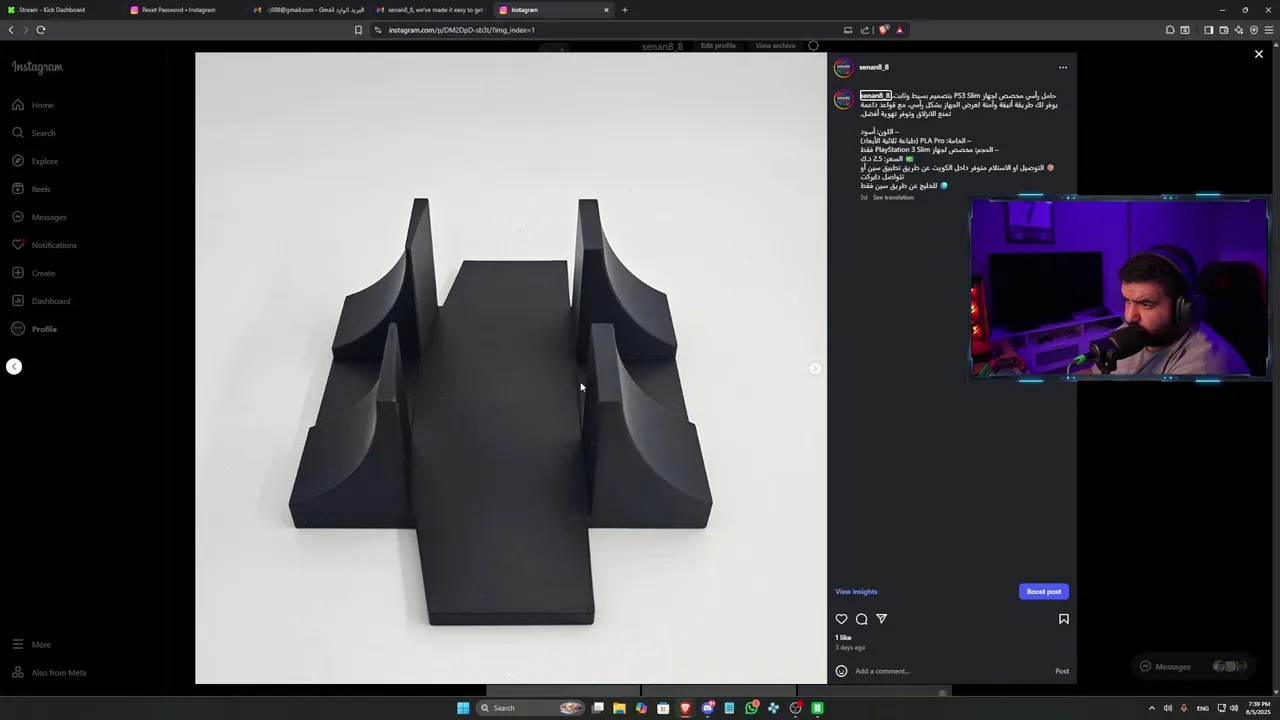Screen dimensions: 1280x720
Task: Go to the previous post with the left arrow
Action: (14, 367)
